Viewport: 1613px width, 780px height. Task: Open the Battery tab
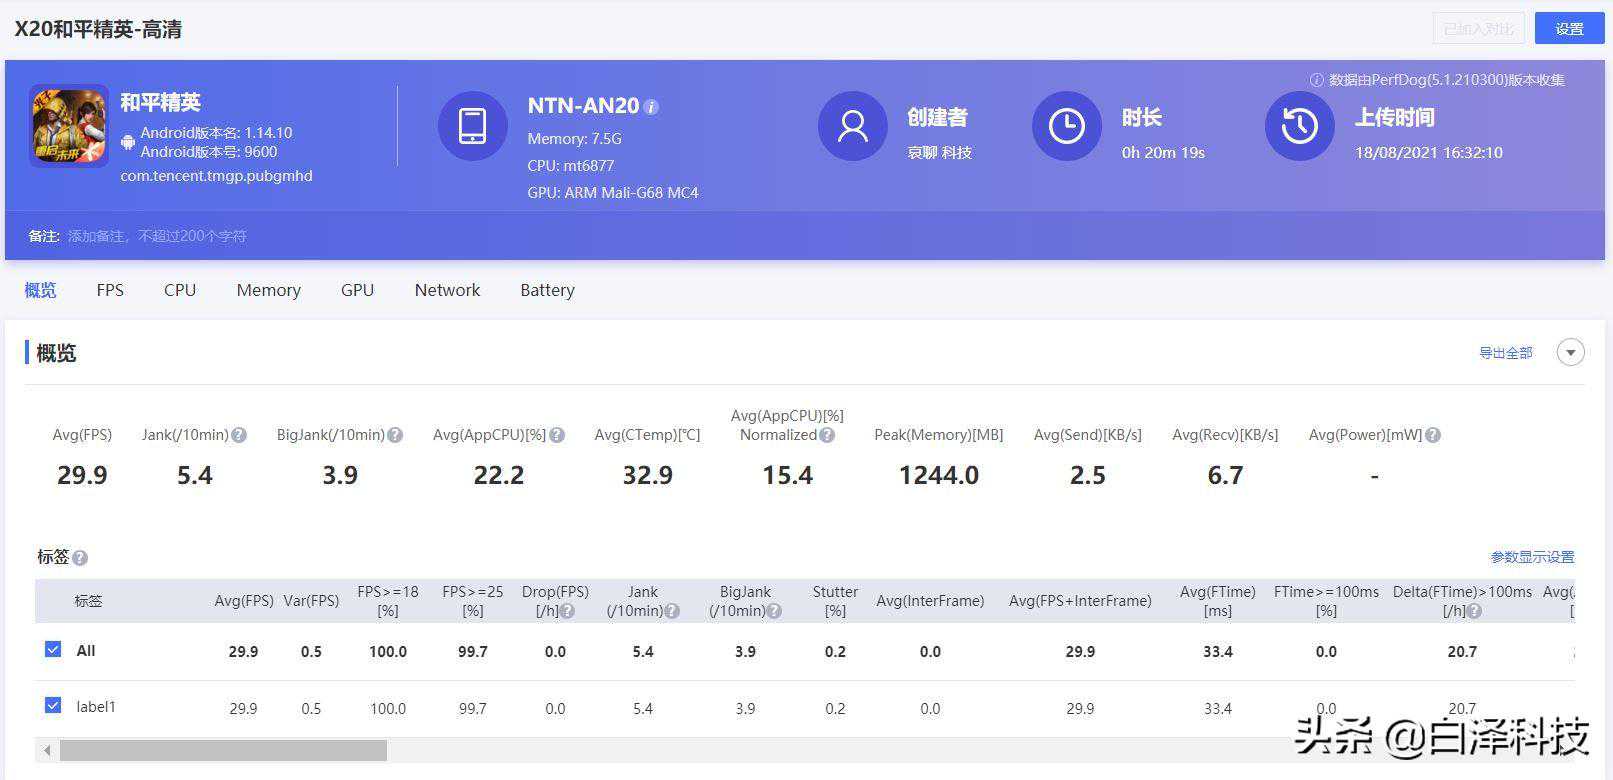pos(547,290)
